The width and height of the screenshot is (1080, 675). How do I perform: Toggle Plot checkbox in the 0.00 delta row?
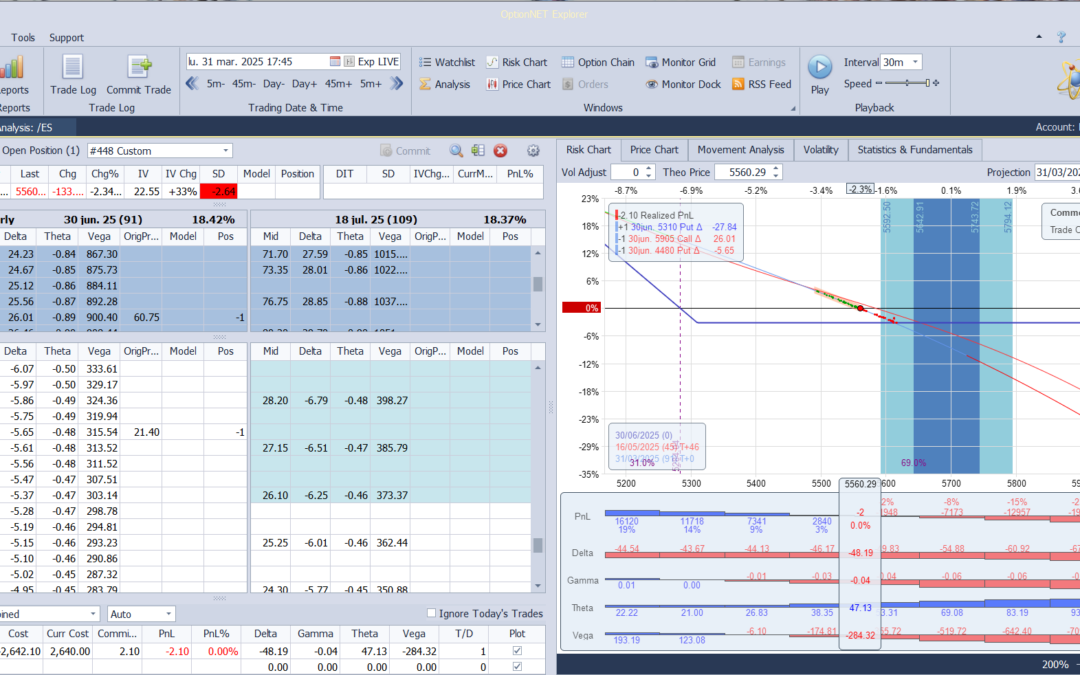[517, 667]
